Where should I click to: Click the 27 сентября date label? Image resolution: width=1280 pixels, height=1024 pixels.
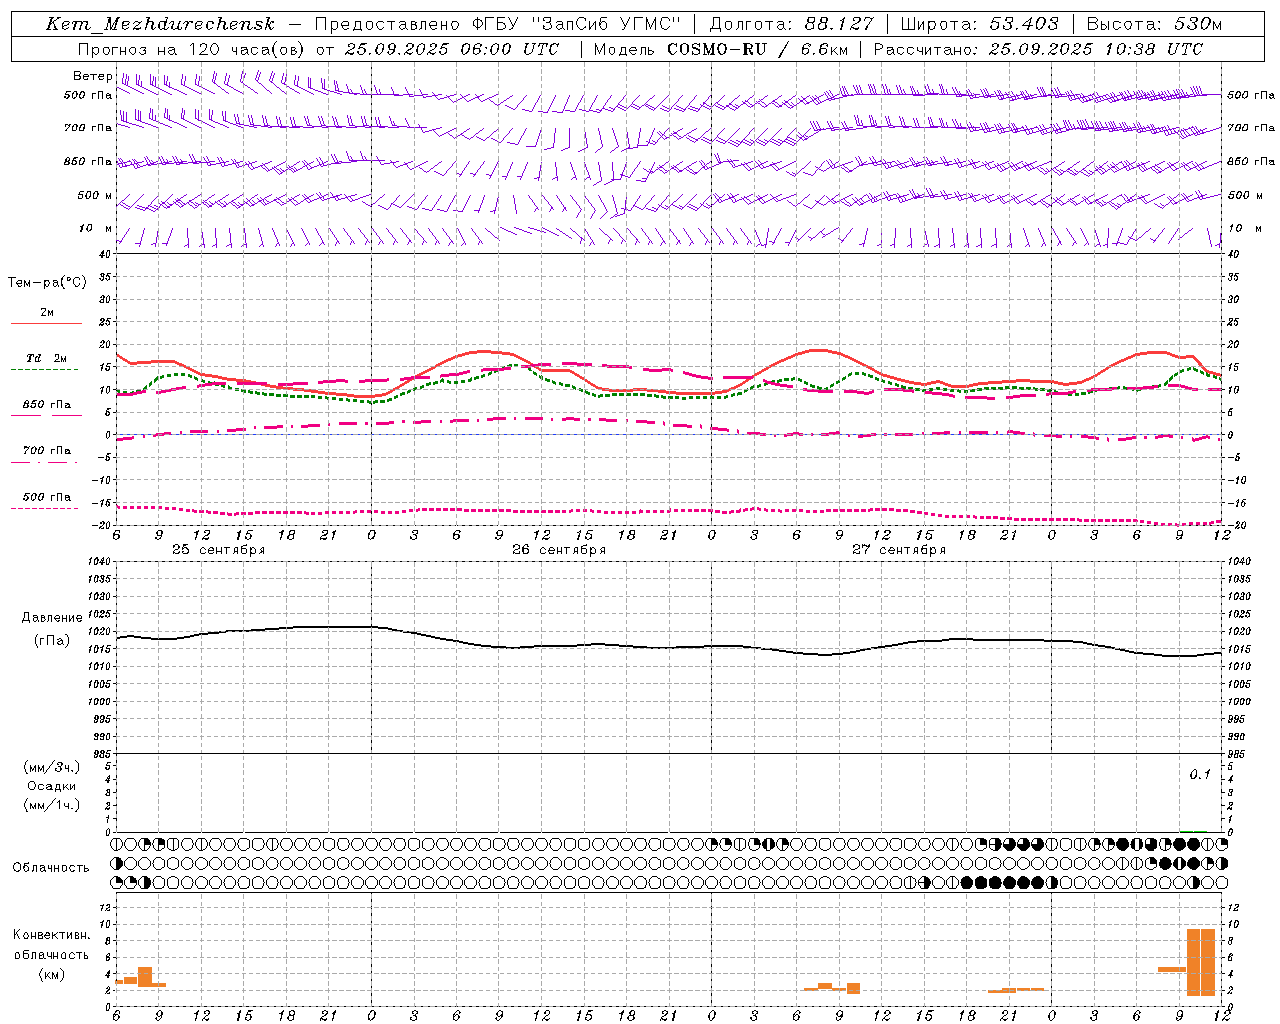pos(899,550)
